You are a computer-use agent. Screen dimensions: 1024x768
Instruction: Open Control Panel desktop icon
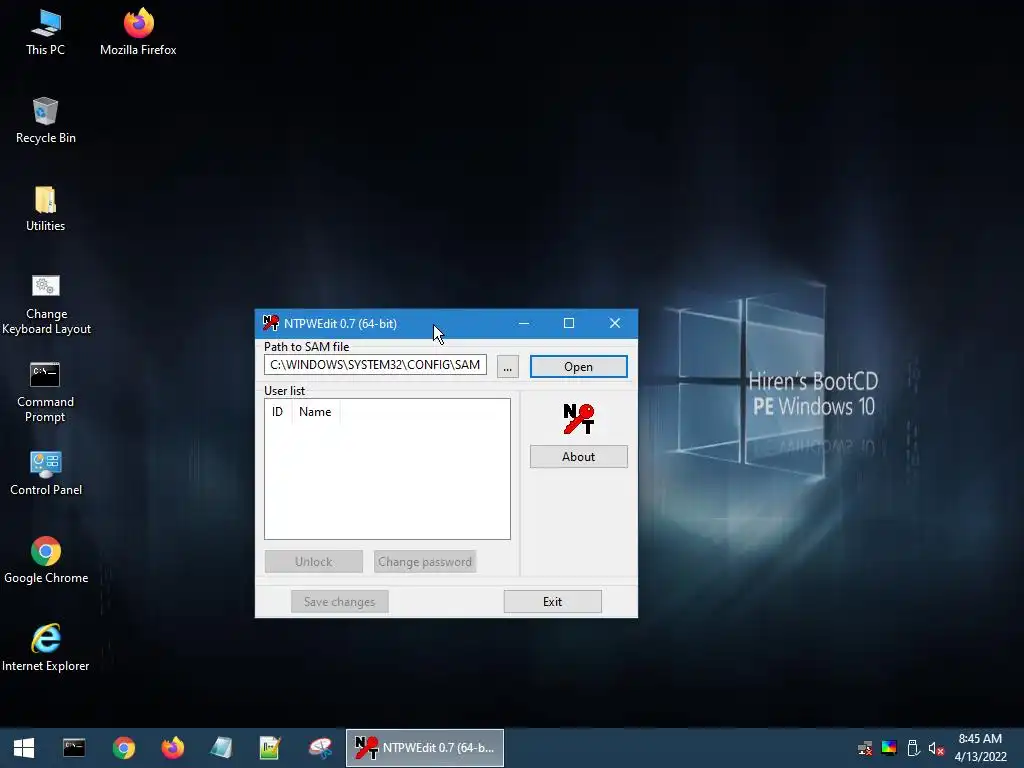coord(46,473)
